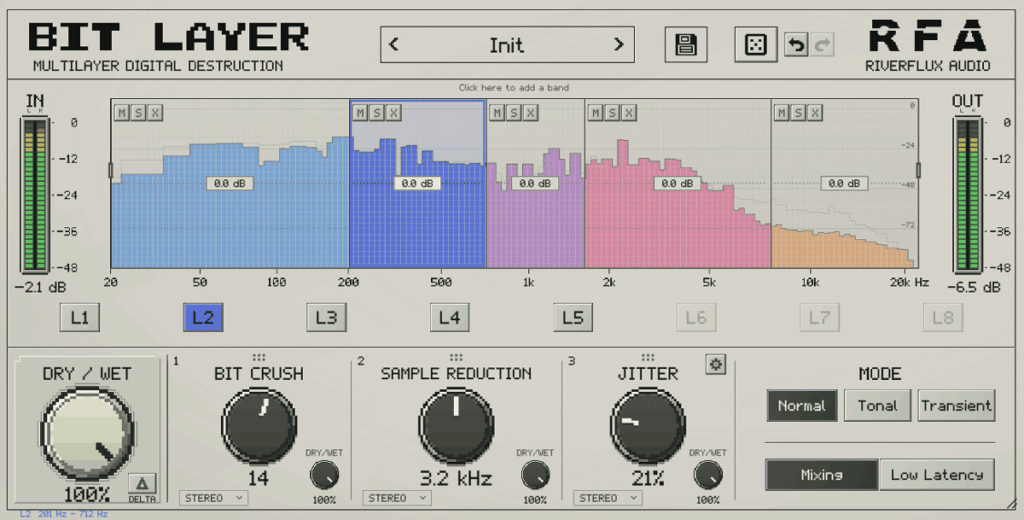Select layer L4 tab
This screenshot has height=520, width=1024.
pos(449,318)
